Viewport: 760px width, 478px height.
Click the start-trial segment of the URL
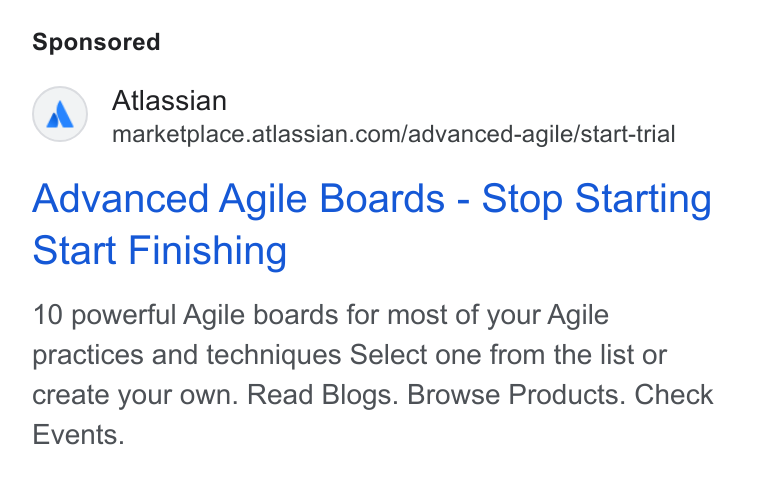pyautogui.click(x=628, y=134)
